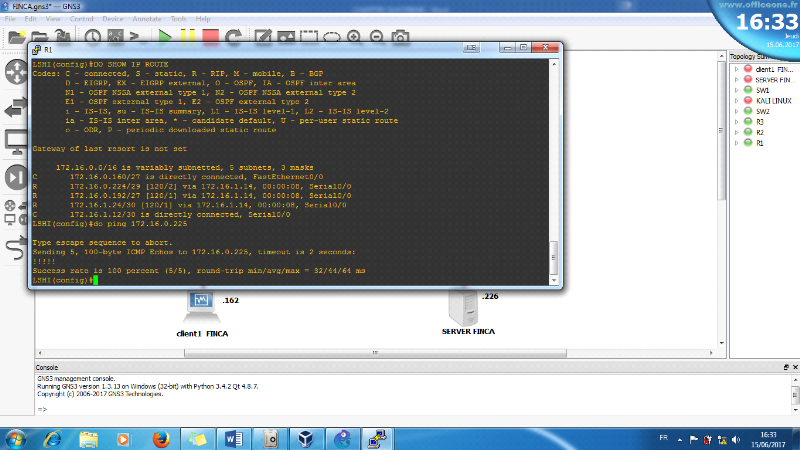Toggle show interface labels icon

tap(115, 37)
